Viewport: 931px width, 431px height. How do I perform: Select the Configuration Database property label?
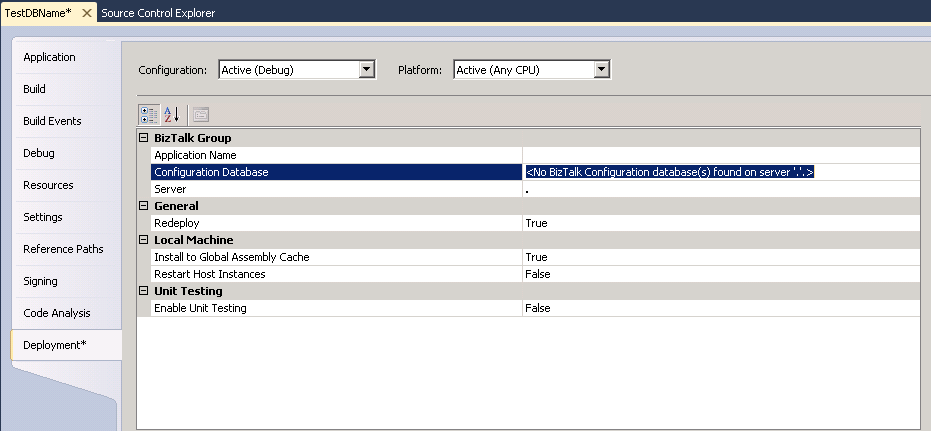coord(337,172)
